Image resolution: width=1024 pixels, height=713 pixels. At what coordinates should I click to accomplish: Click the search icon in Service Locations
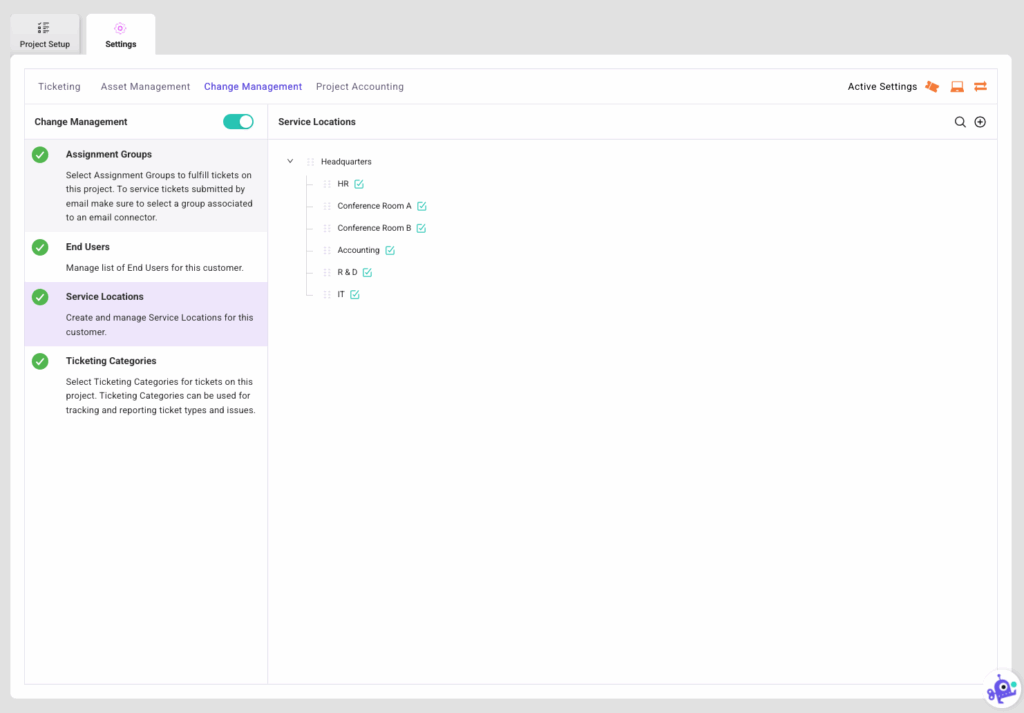[x=960, y=122]
